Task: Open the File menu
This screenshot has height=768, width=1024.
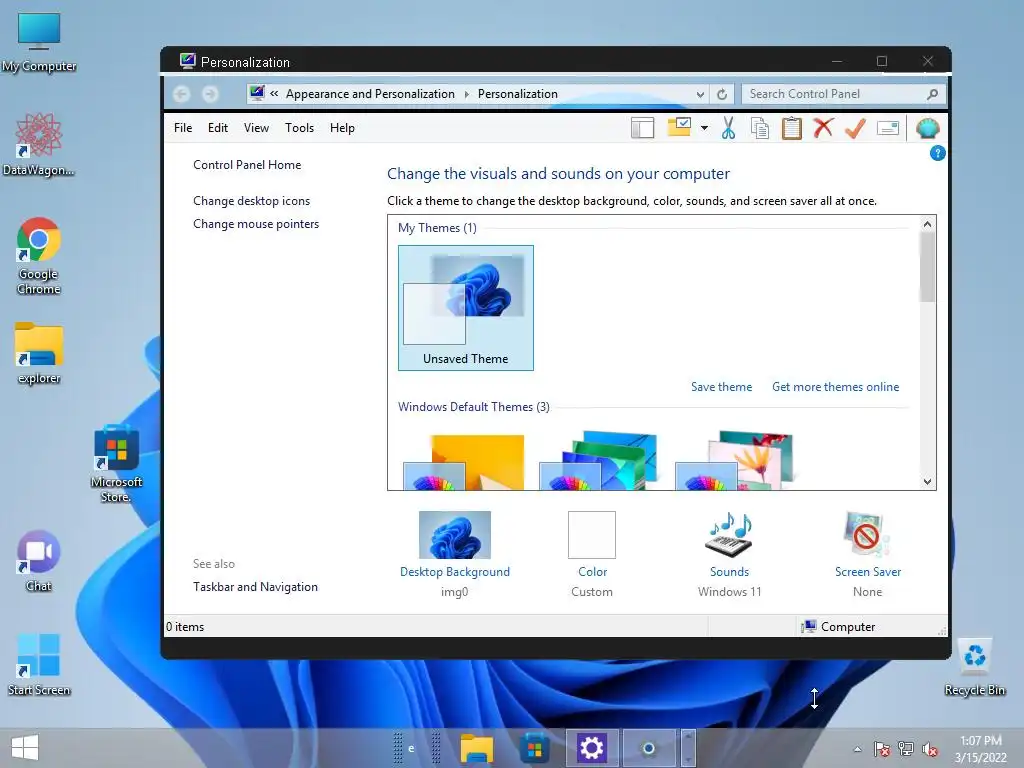Action: [183, 128]
